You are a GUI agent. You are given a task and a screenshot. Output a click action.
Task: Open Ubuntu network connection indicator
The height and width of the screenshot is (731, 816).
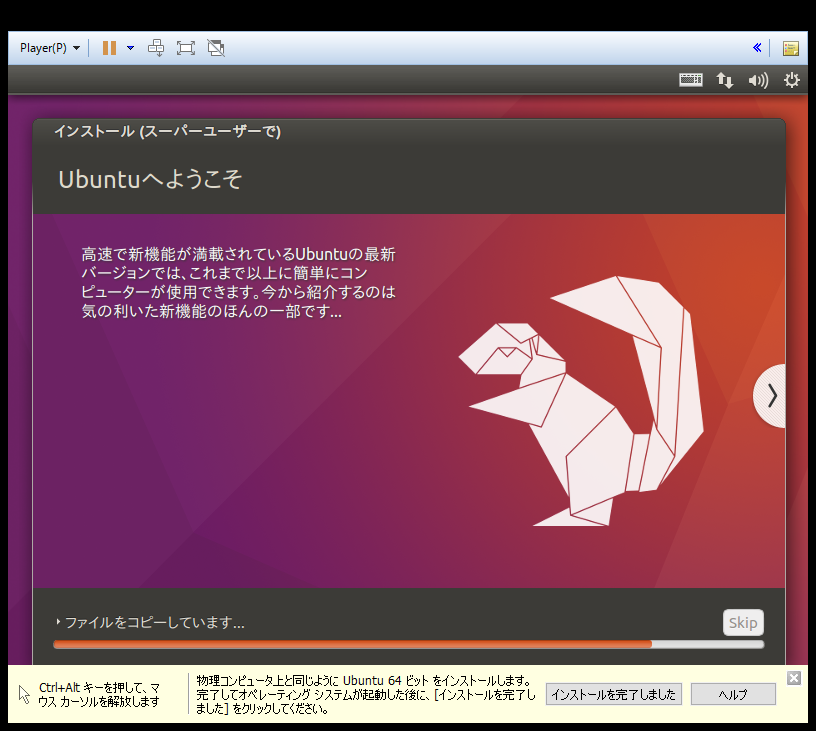[724, 80]
